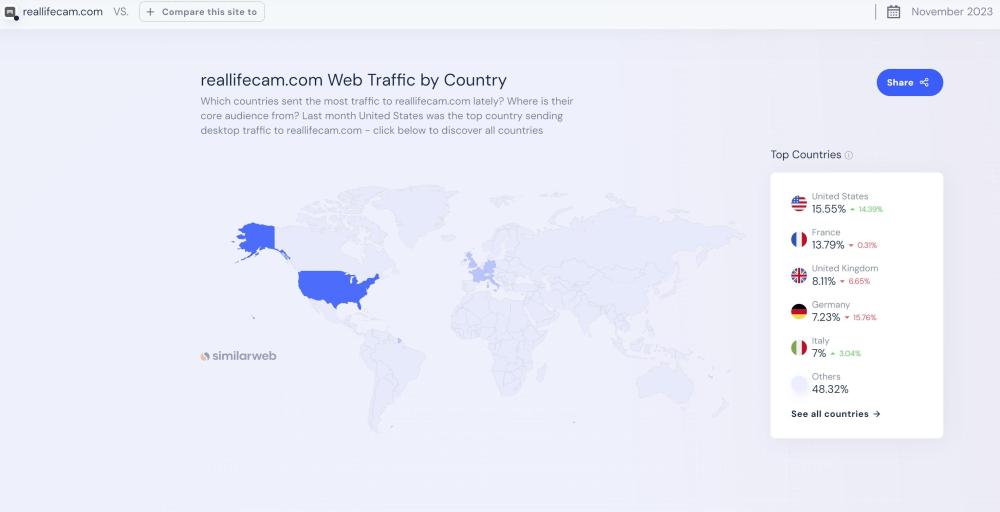Image resolution: width=1000 pixels, height=512 pixels.
Task: Open the November 2023 date selector
Action: coord(950,12)
